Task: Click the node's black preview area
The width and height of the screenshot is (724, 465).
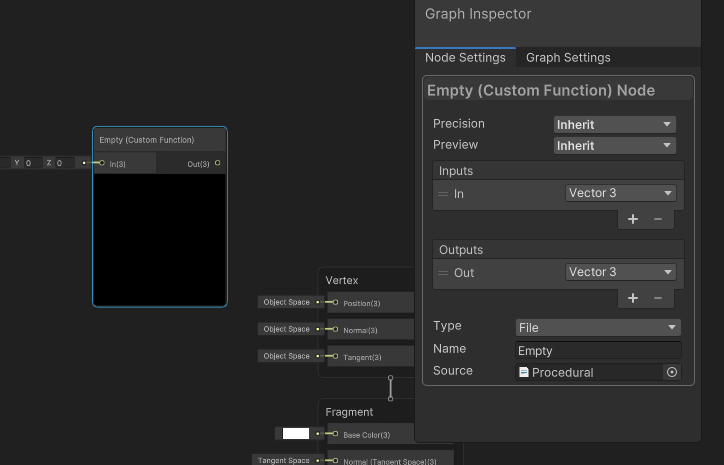Action: 160,239
